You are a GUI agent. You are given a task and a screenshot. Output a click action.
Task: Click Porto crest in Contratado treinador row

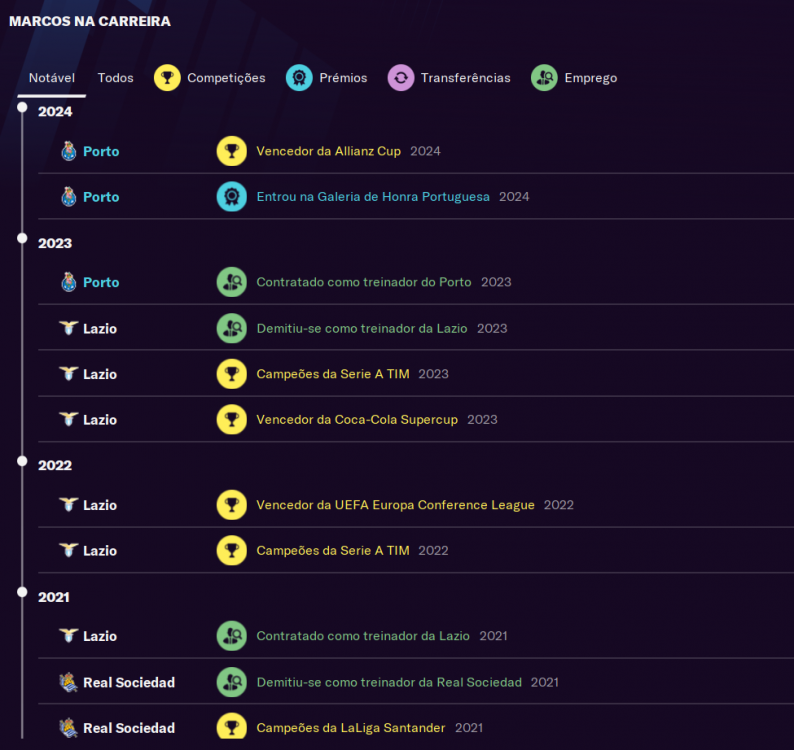[69, 282]
